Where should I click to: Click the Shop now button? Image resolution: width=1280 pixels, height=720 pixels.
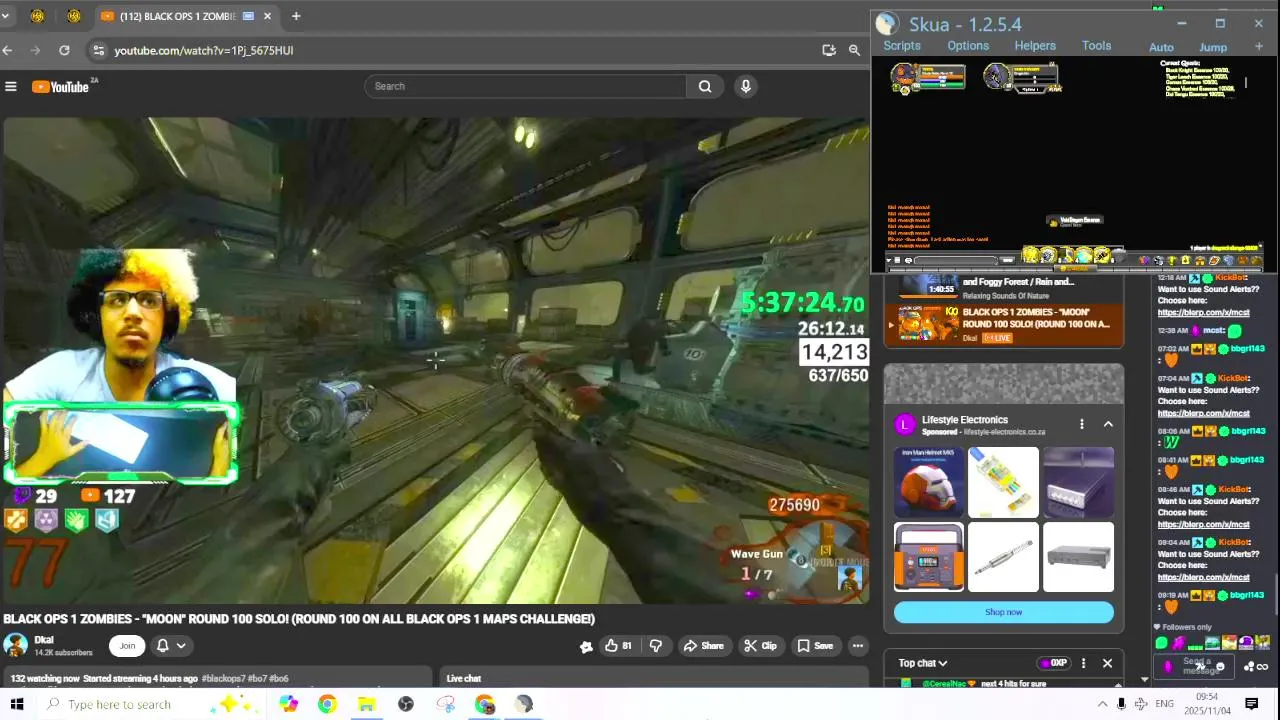coord(1003,612)
